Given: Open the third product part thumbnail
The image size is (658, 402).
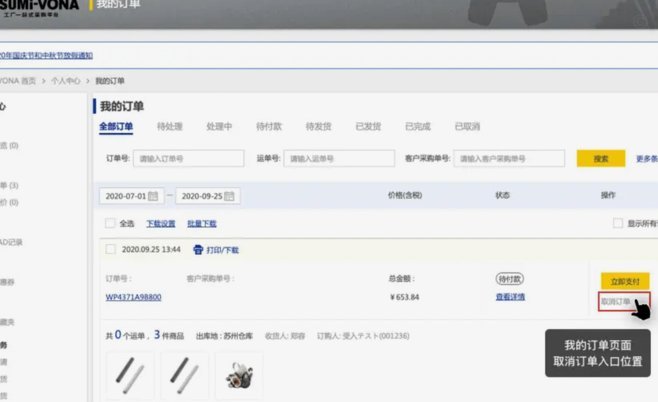Looking at the screenshot, I should click(239, 376).
